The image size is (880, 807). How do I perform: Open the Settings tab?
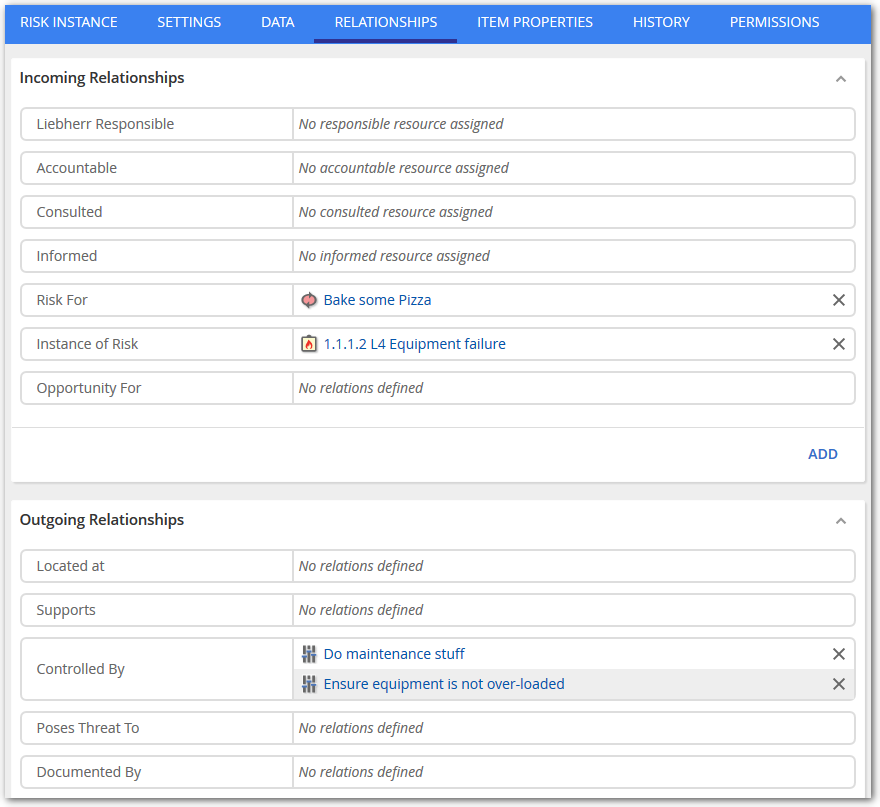tap(189, 22)
